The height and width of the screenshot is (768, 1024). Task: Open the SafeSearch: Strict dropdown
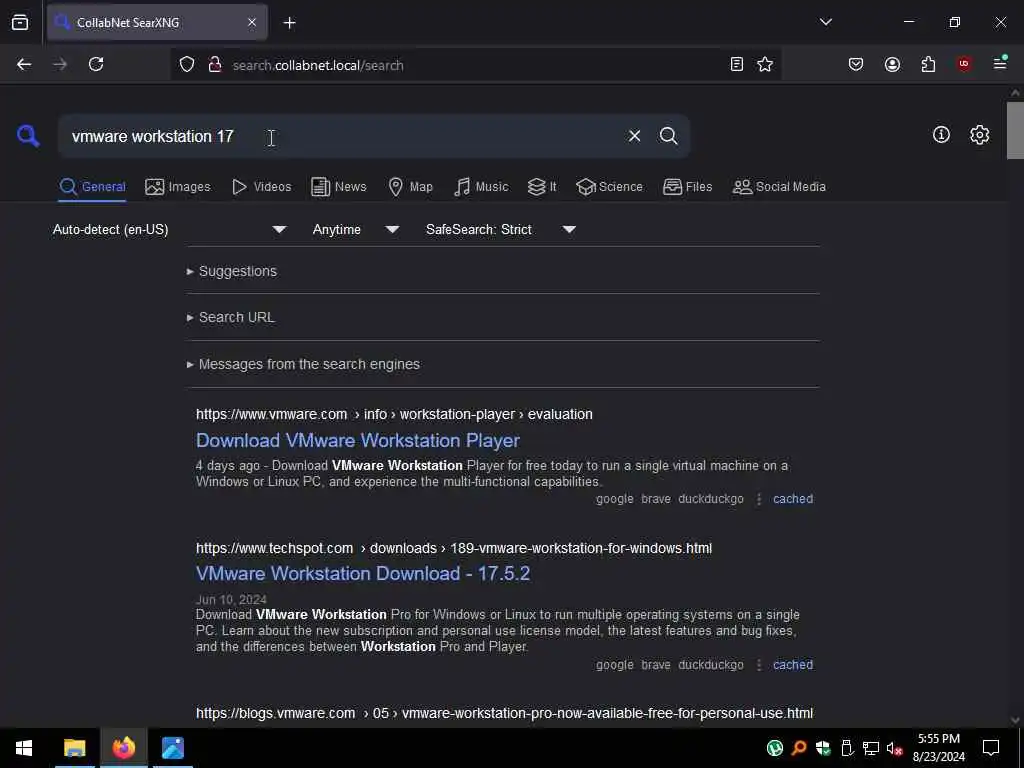(500, 229)
